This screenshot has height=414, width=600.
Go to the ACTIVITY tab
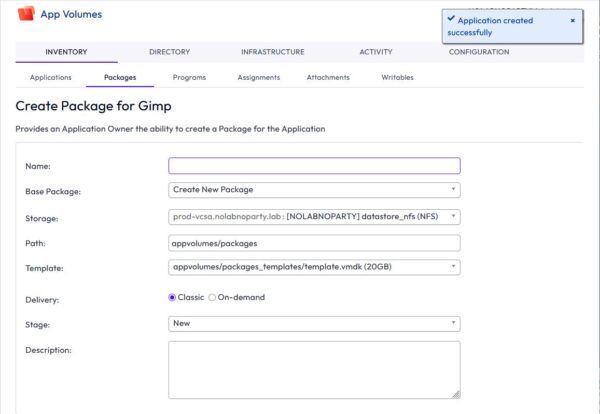pyautogui.click(x=376, y=52)
